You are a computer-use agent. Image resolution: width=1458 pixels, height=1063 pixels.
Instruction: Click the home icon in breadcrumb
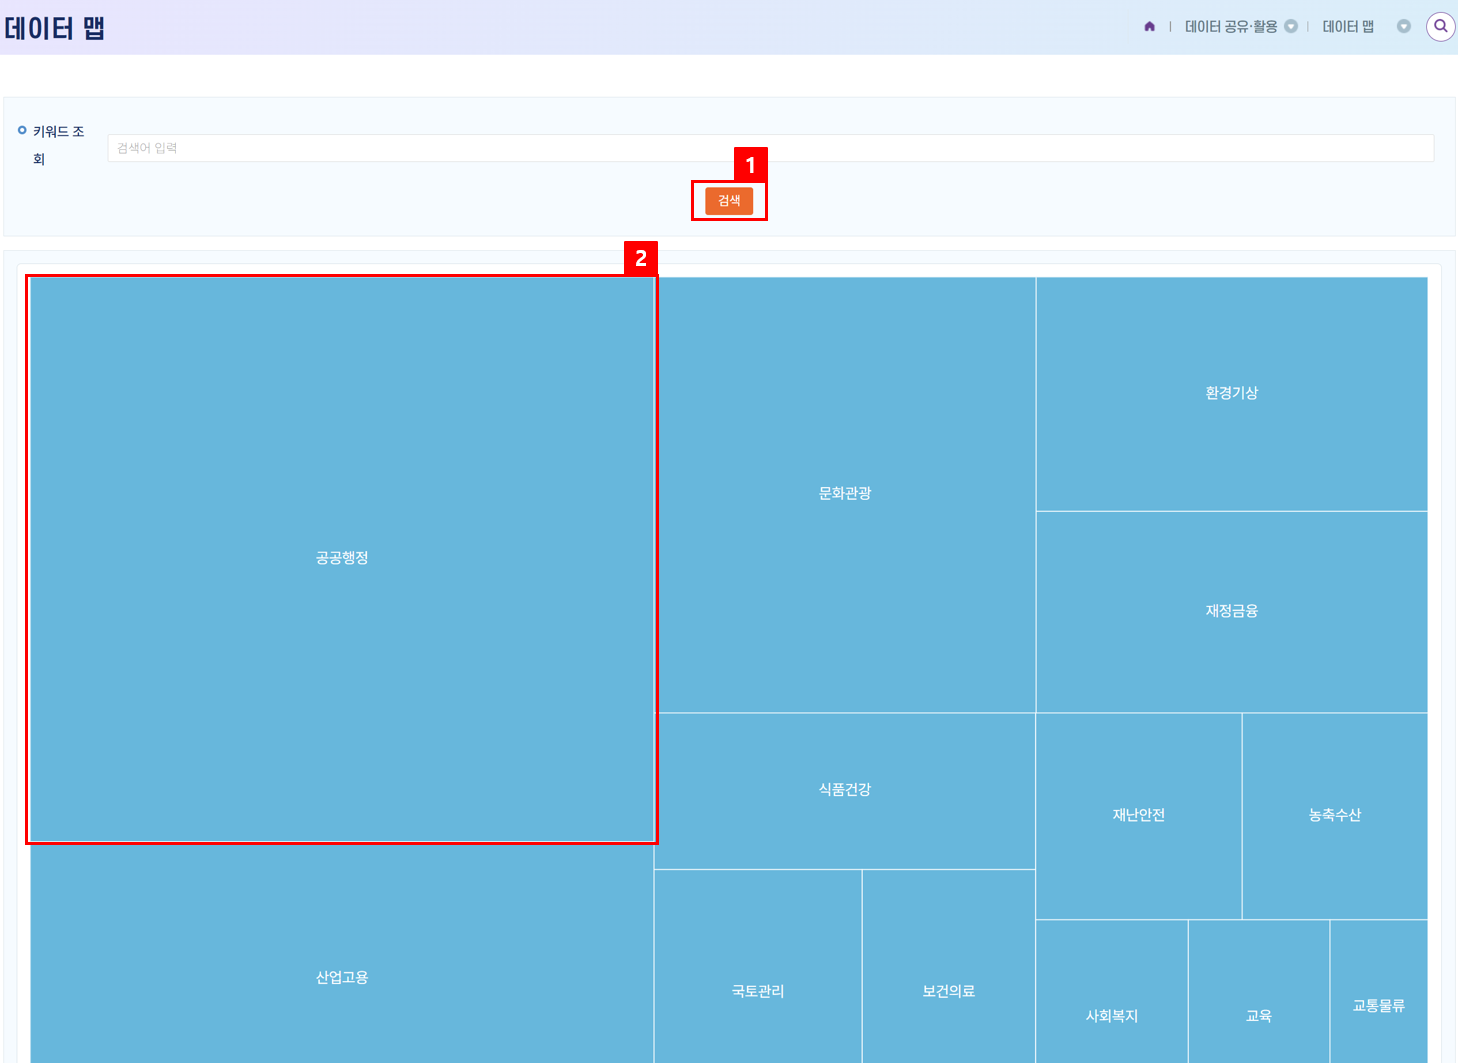pyautogui.click(x=1149, y=27)
